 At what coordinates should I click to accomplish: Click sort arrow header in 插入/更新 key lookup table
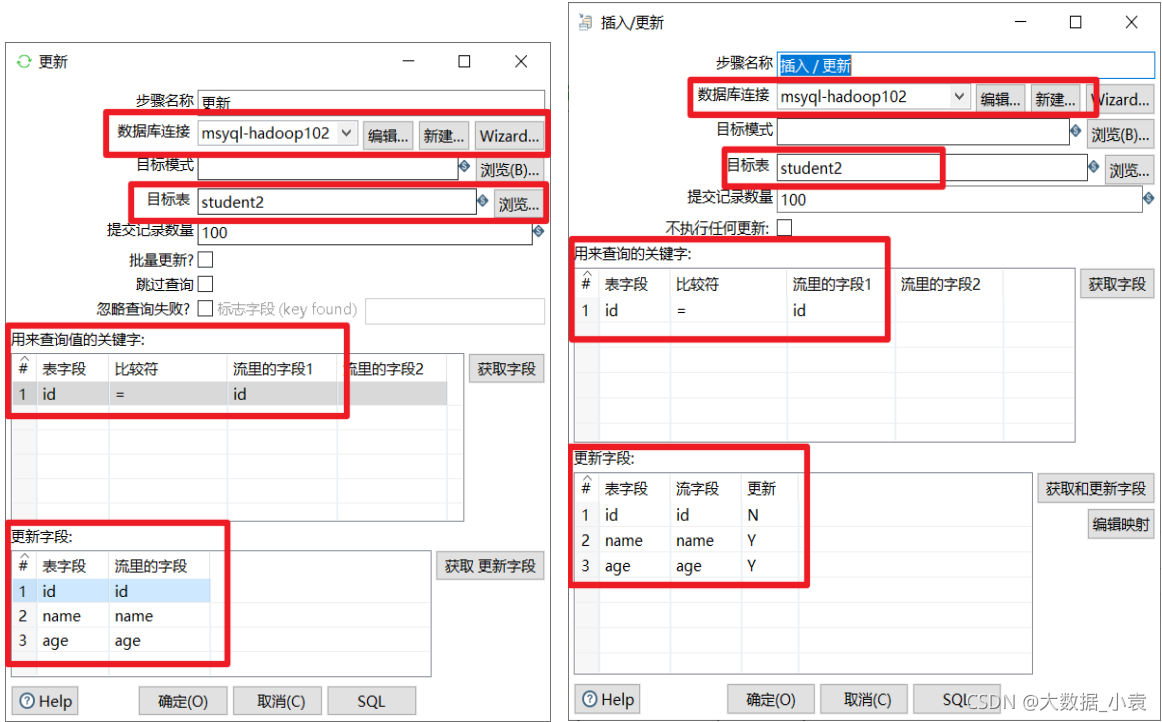(x=587, y=274)
